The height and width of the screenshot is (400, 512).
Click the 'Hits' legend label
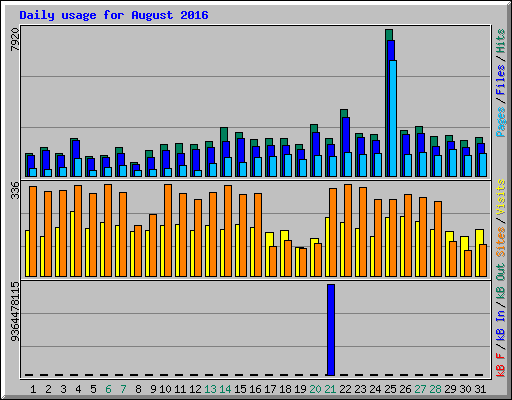pyautogui.click(x=501, y=41)
